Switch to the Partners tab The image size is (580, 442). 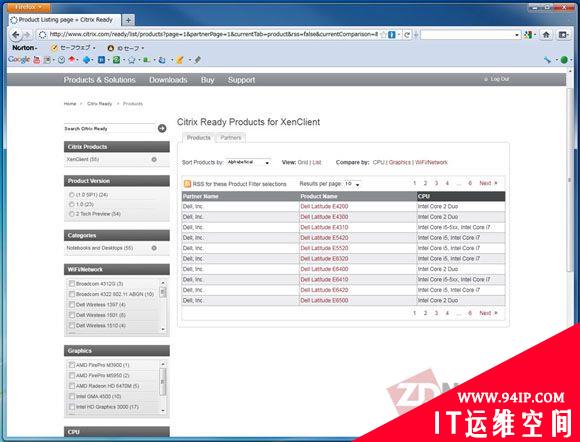pos(231,138)
